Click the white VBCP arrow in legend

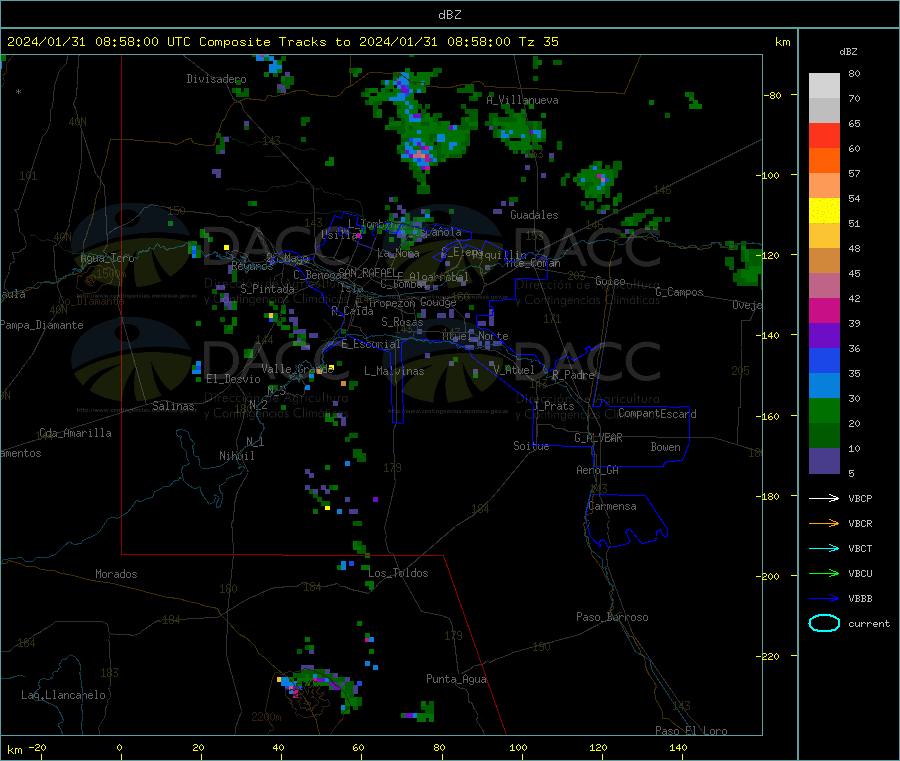click(824, 498)
